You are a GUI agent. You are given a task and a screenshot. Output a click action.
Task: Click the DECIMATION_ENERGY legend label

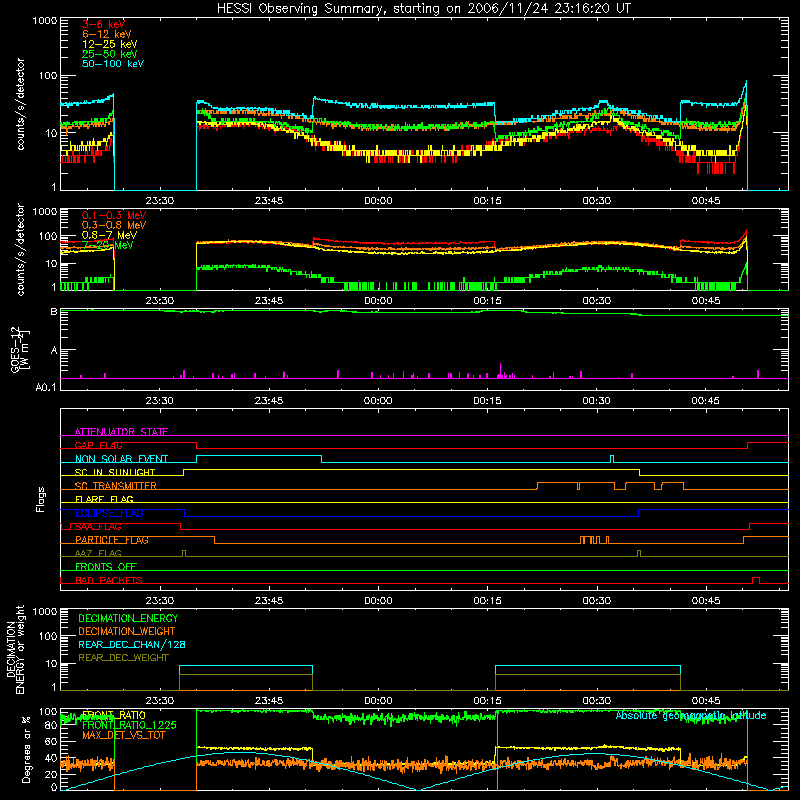click(128, 618)
